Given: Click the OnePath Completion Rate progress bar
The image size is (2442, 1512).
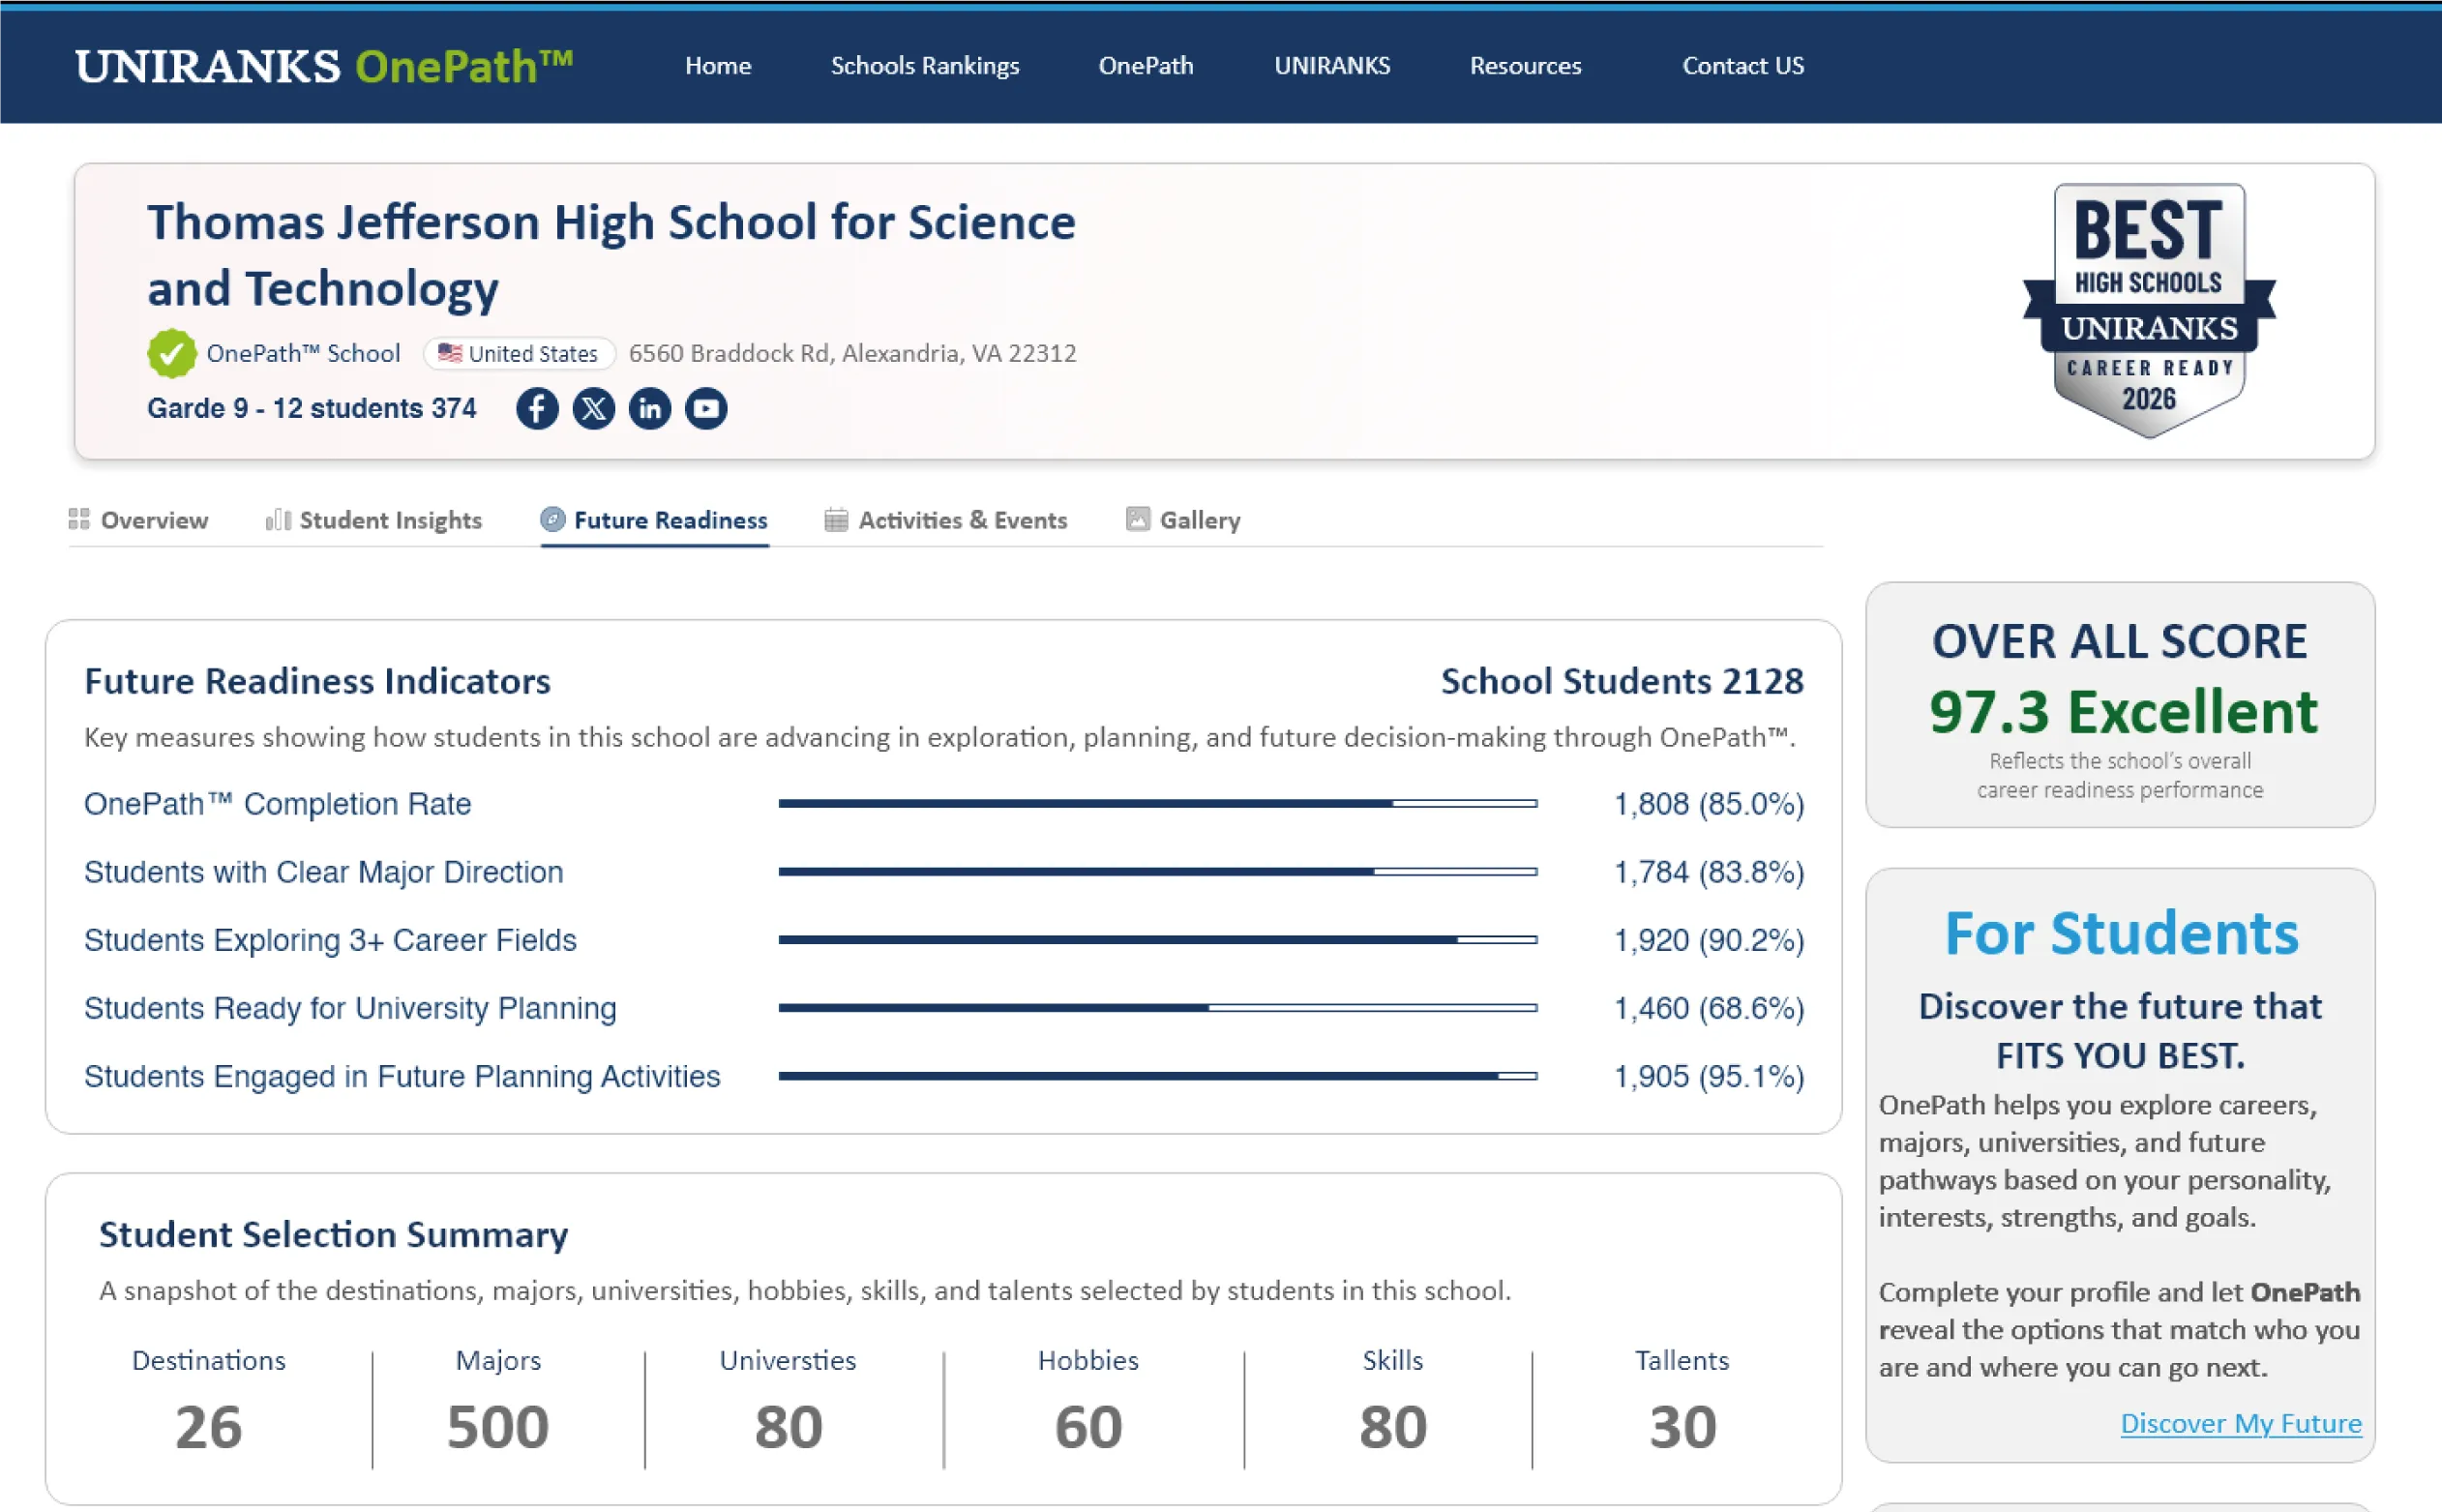Looking at the screenshot, I should pos(1158,804).
